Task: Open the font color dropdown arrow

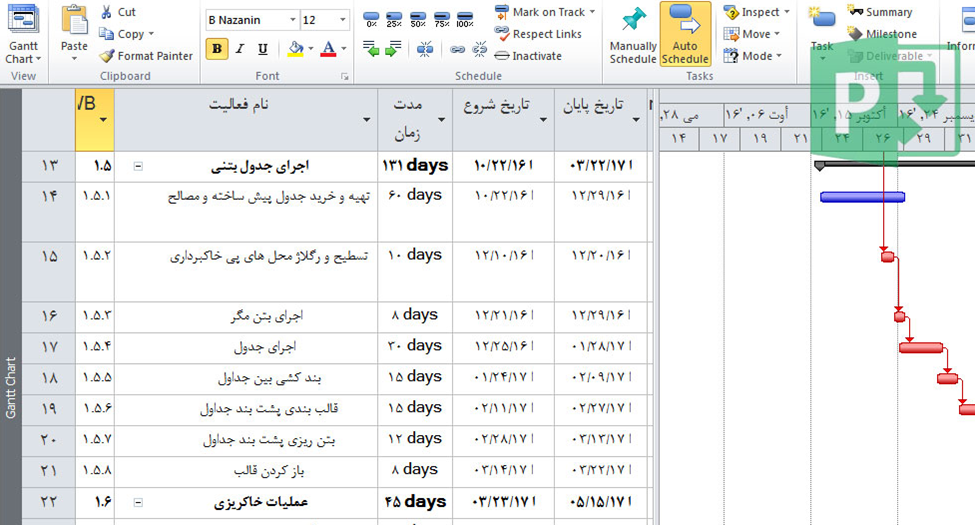Action: [344, 49]
